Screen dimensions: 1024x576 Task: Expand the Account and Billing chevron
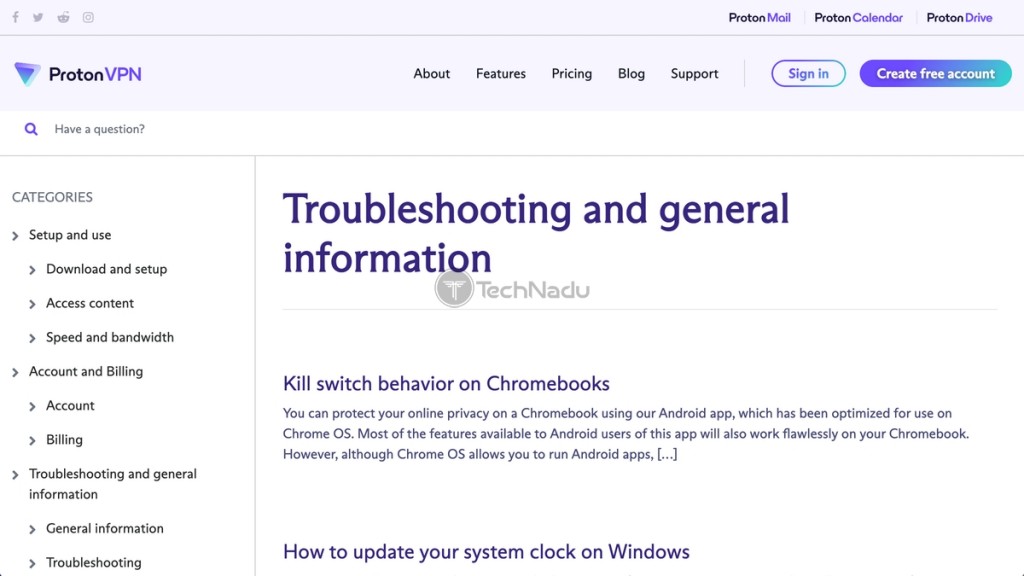tap(15, 372)
